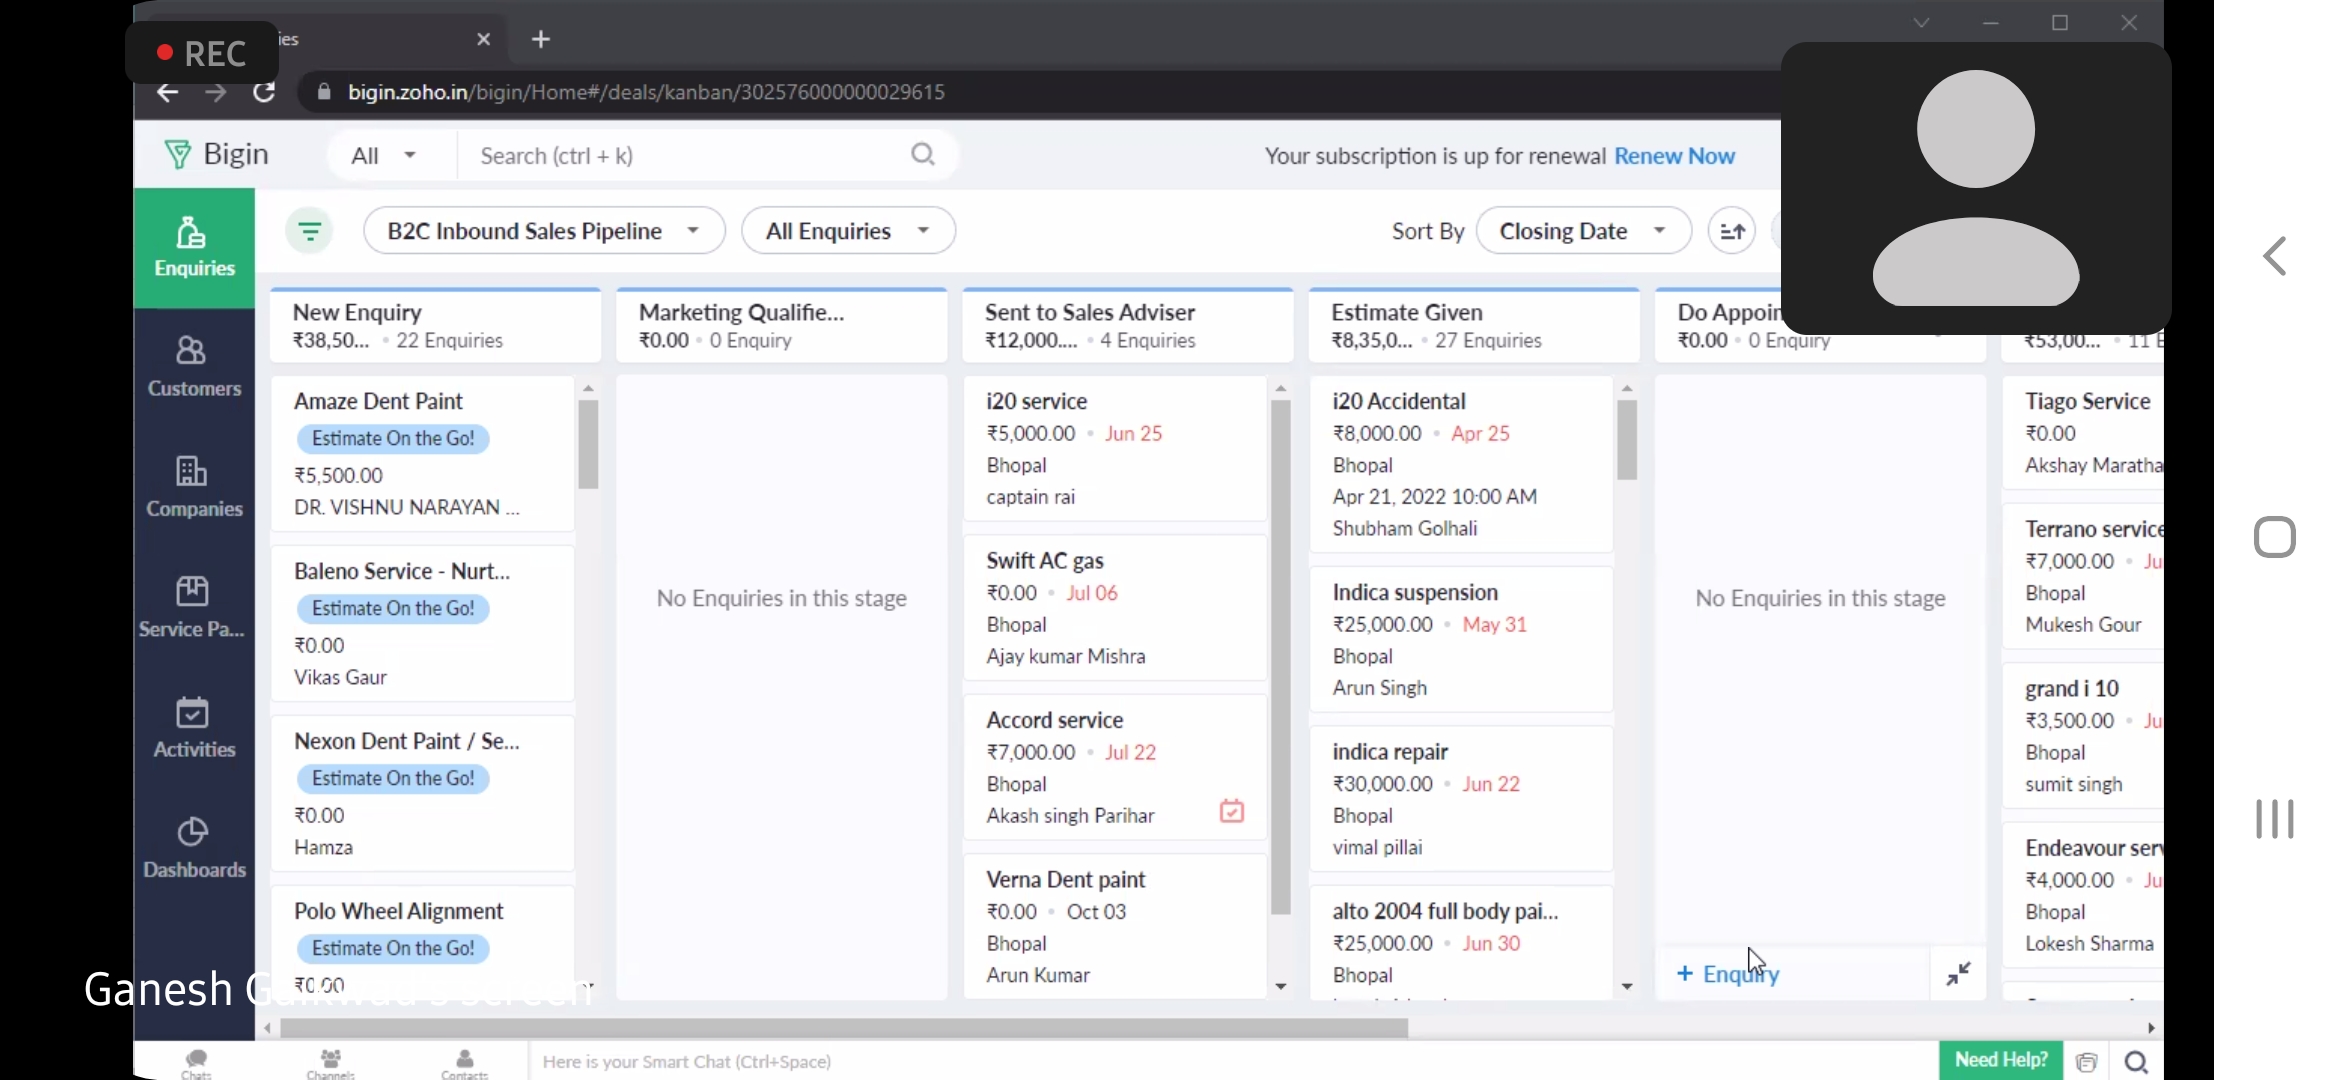Click the green filter icon
The height and width of the screenshot is (1080, 2340).
(309, 231)
